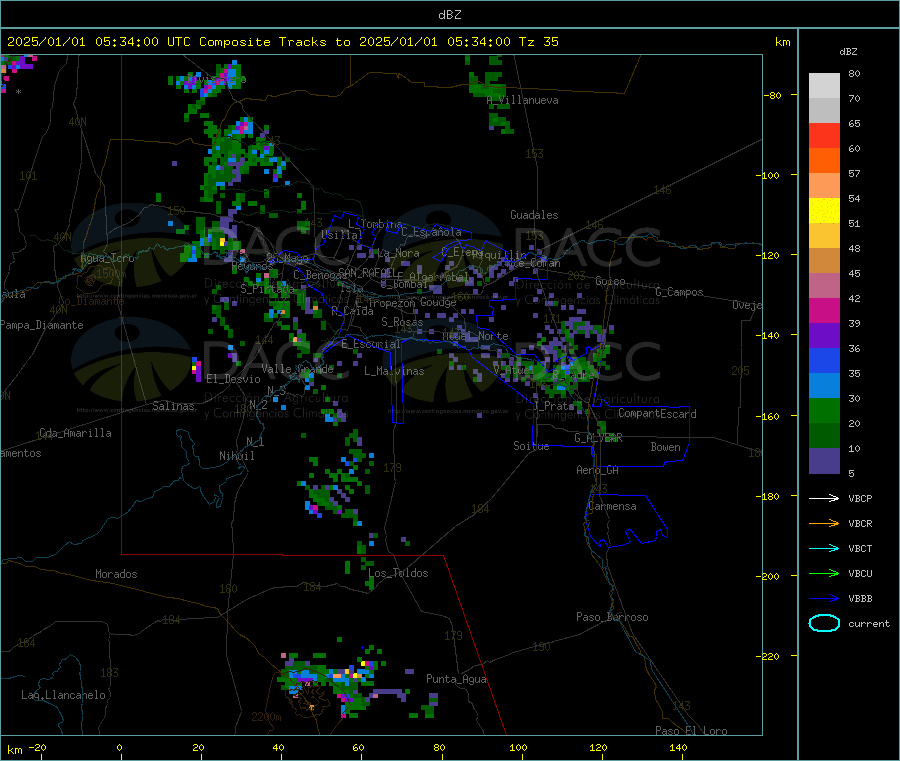Click the cyan 'current' ellipse symbol
The height and width of the screenshot is (761, 900).
click(824, 623)
